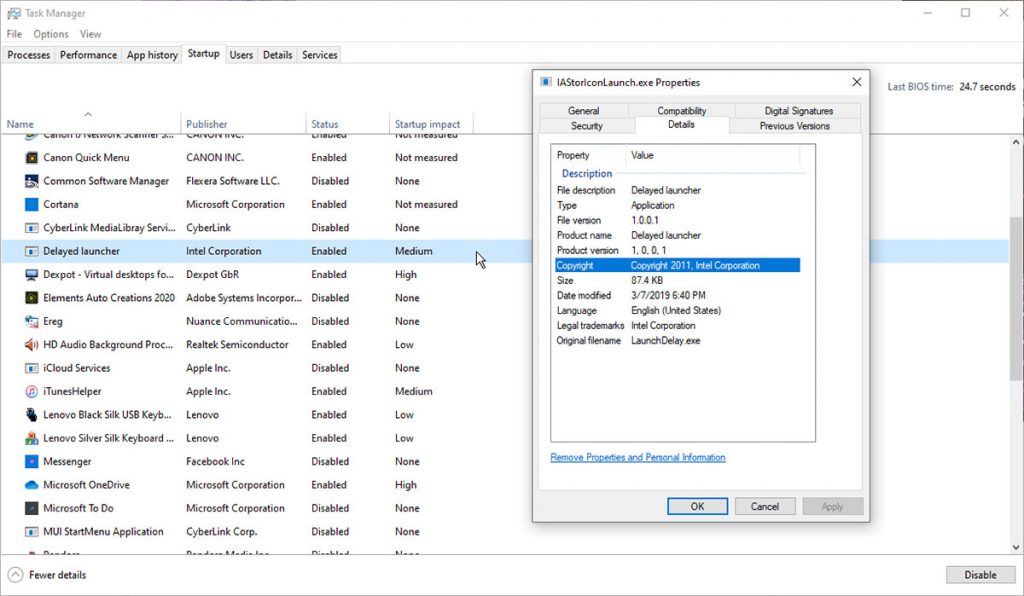Sort list by Name column header
Screen dimensions: 1024x596
(20, 124)
